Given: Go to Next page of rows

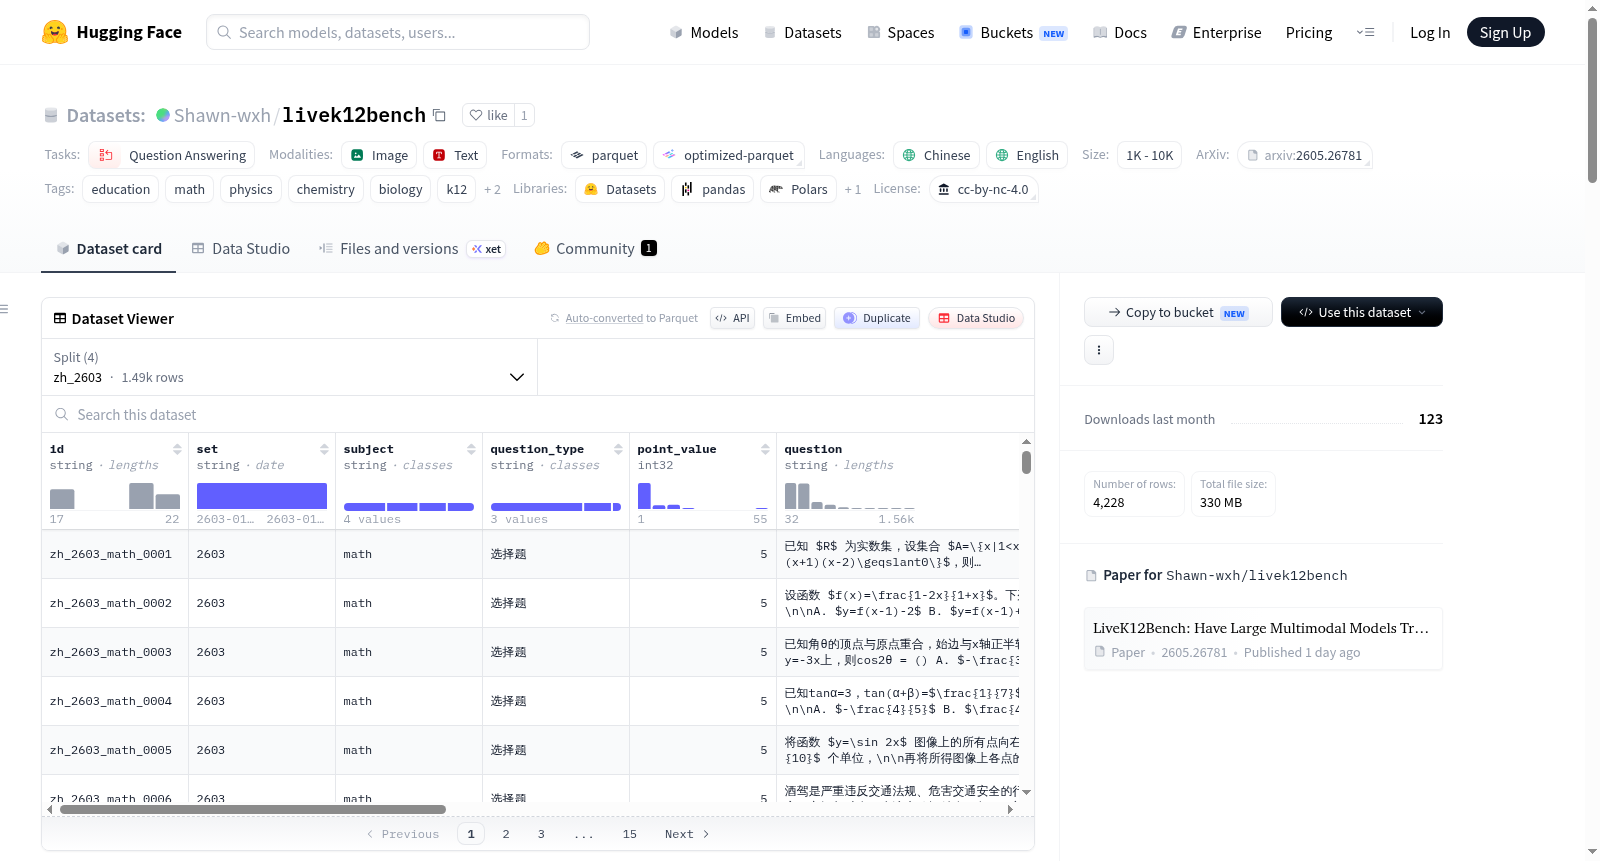Looking at the screenshot, I should (x=687, y=834).
